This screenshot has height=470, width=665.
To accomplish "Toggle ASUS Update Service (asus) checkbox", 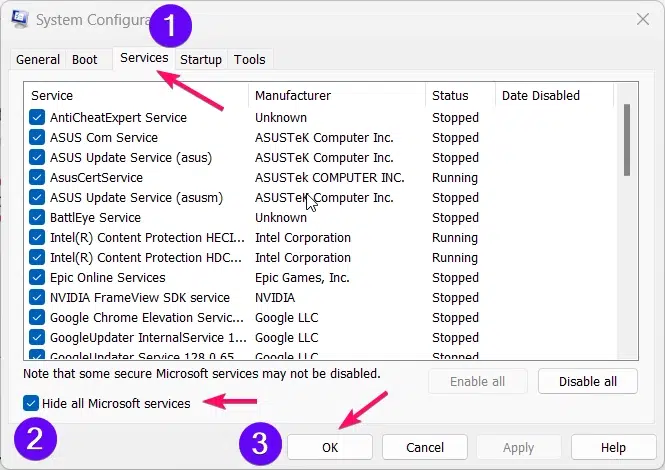I will point(37,157).
